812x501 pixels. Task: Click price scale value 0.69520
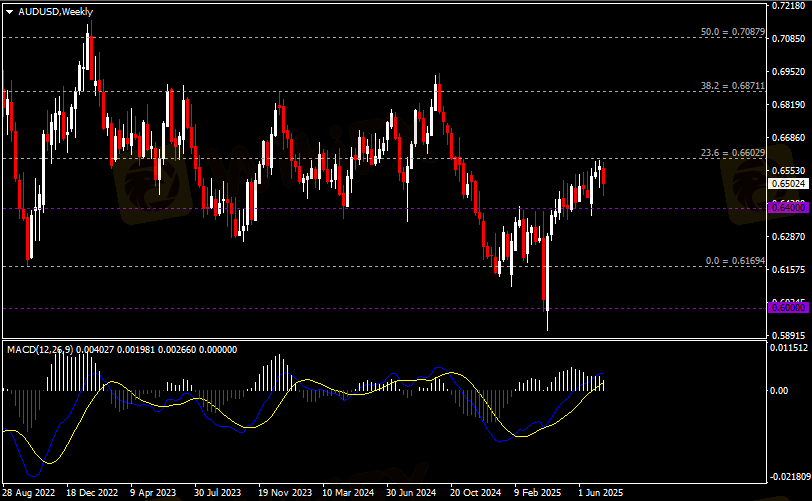(x=789, y=71)
